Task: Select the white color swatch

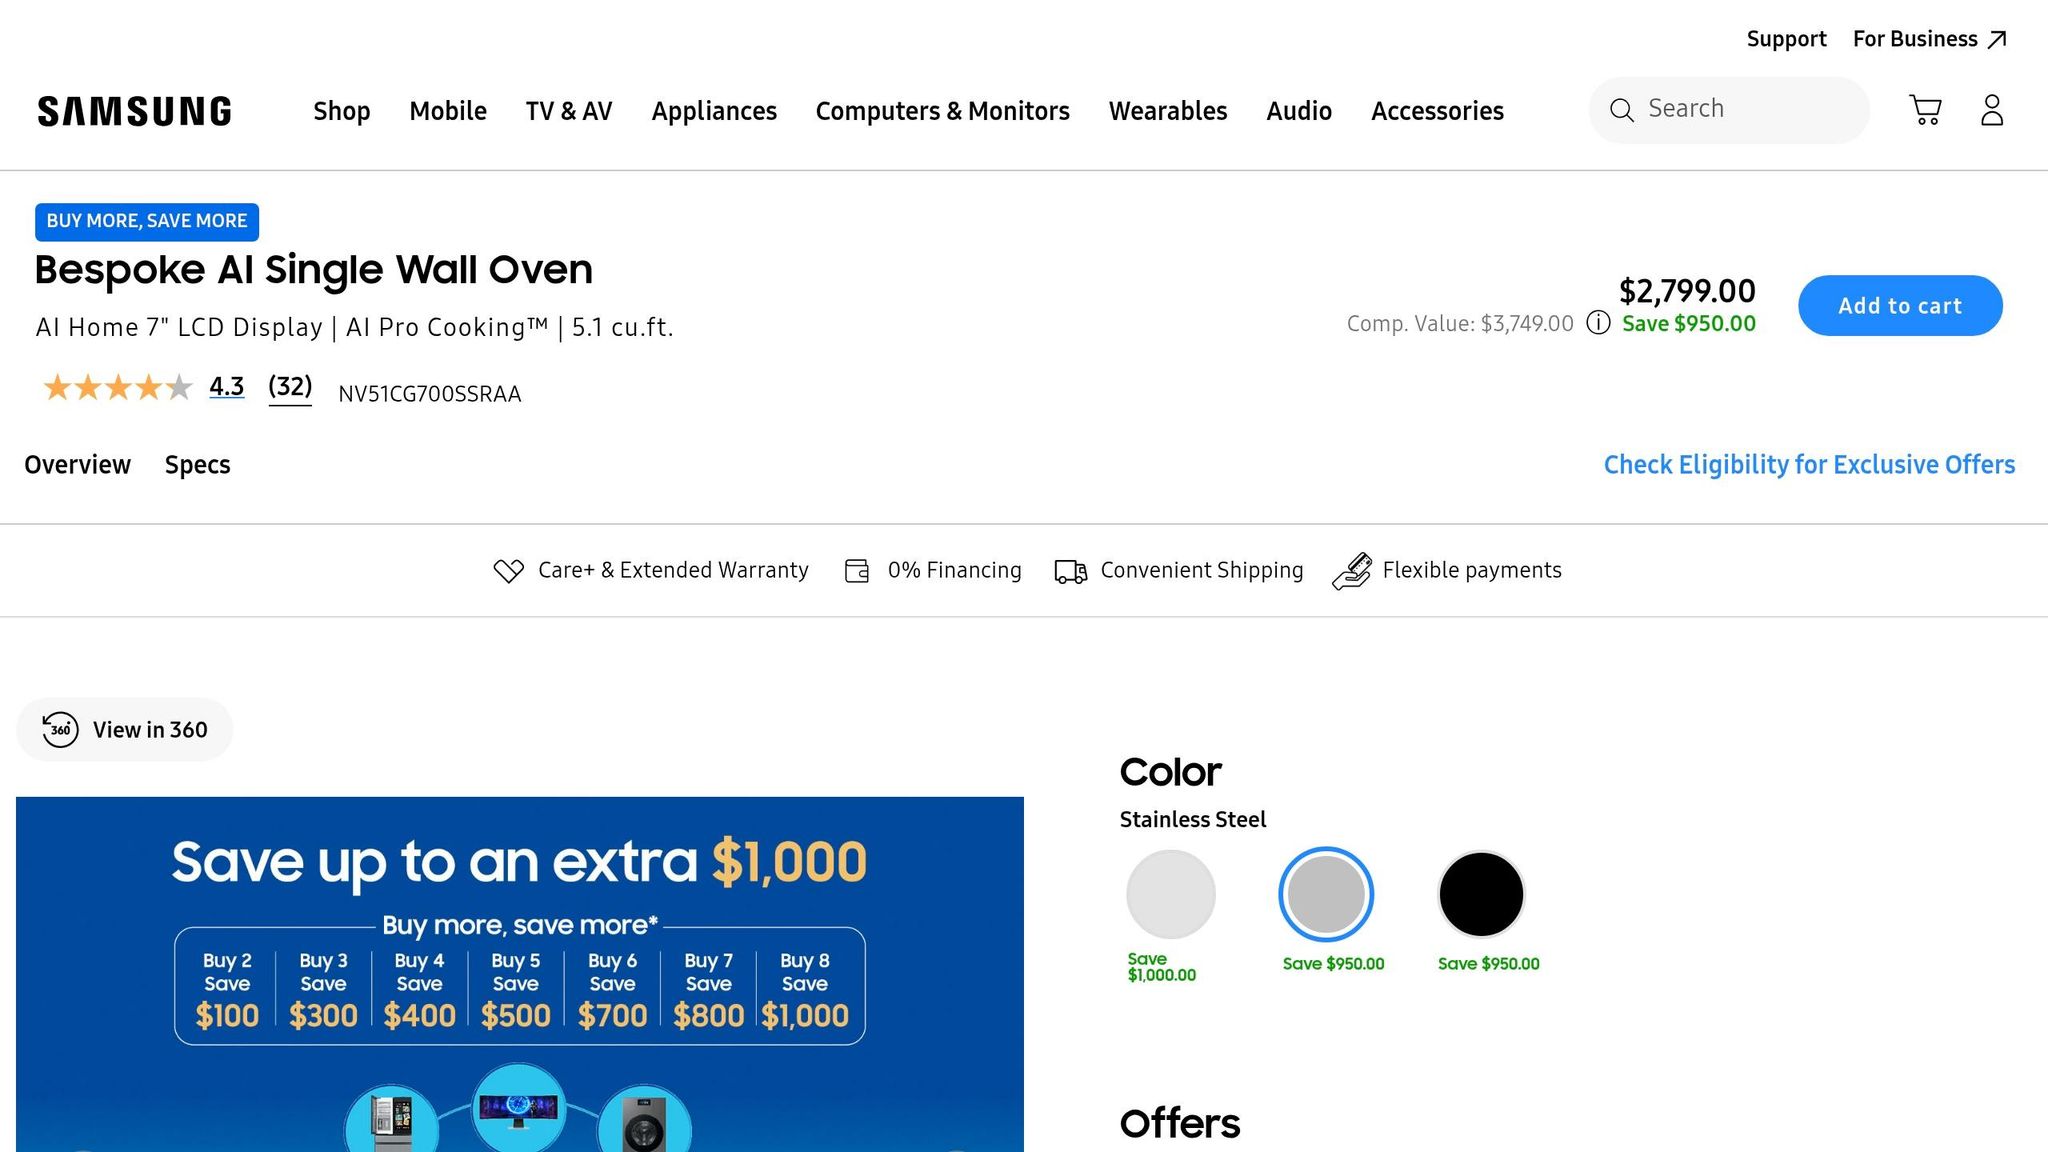Action: [x=1170, y=894]
